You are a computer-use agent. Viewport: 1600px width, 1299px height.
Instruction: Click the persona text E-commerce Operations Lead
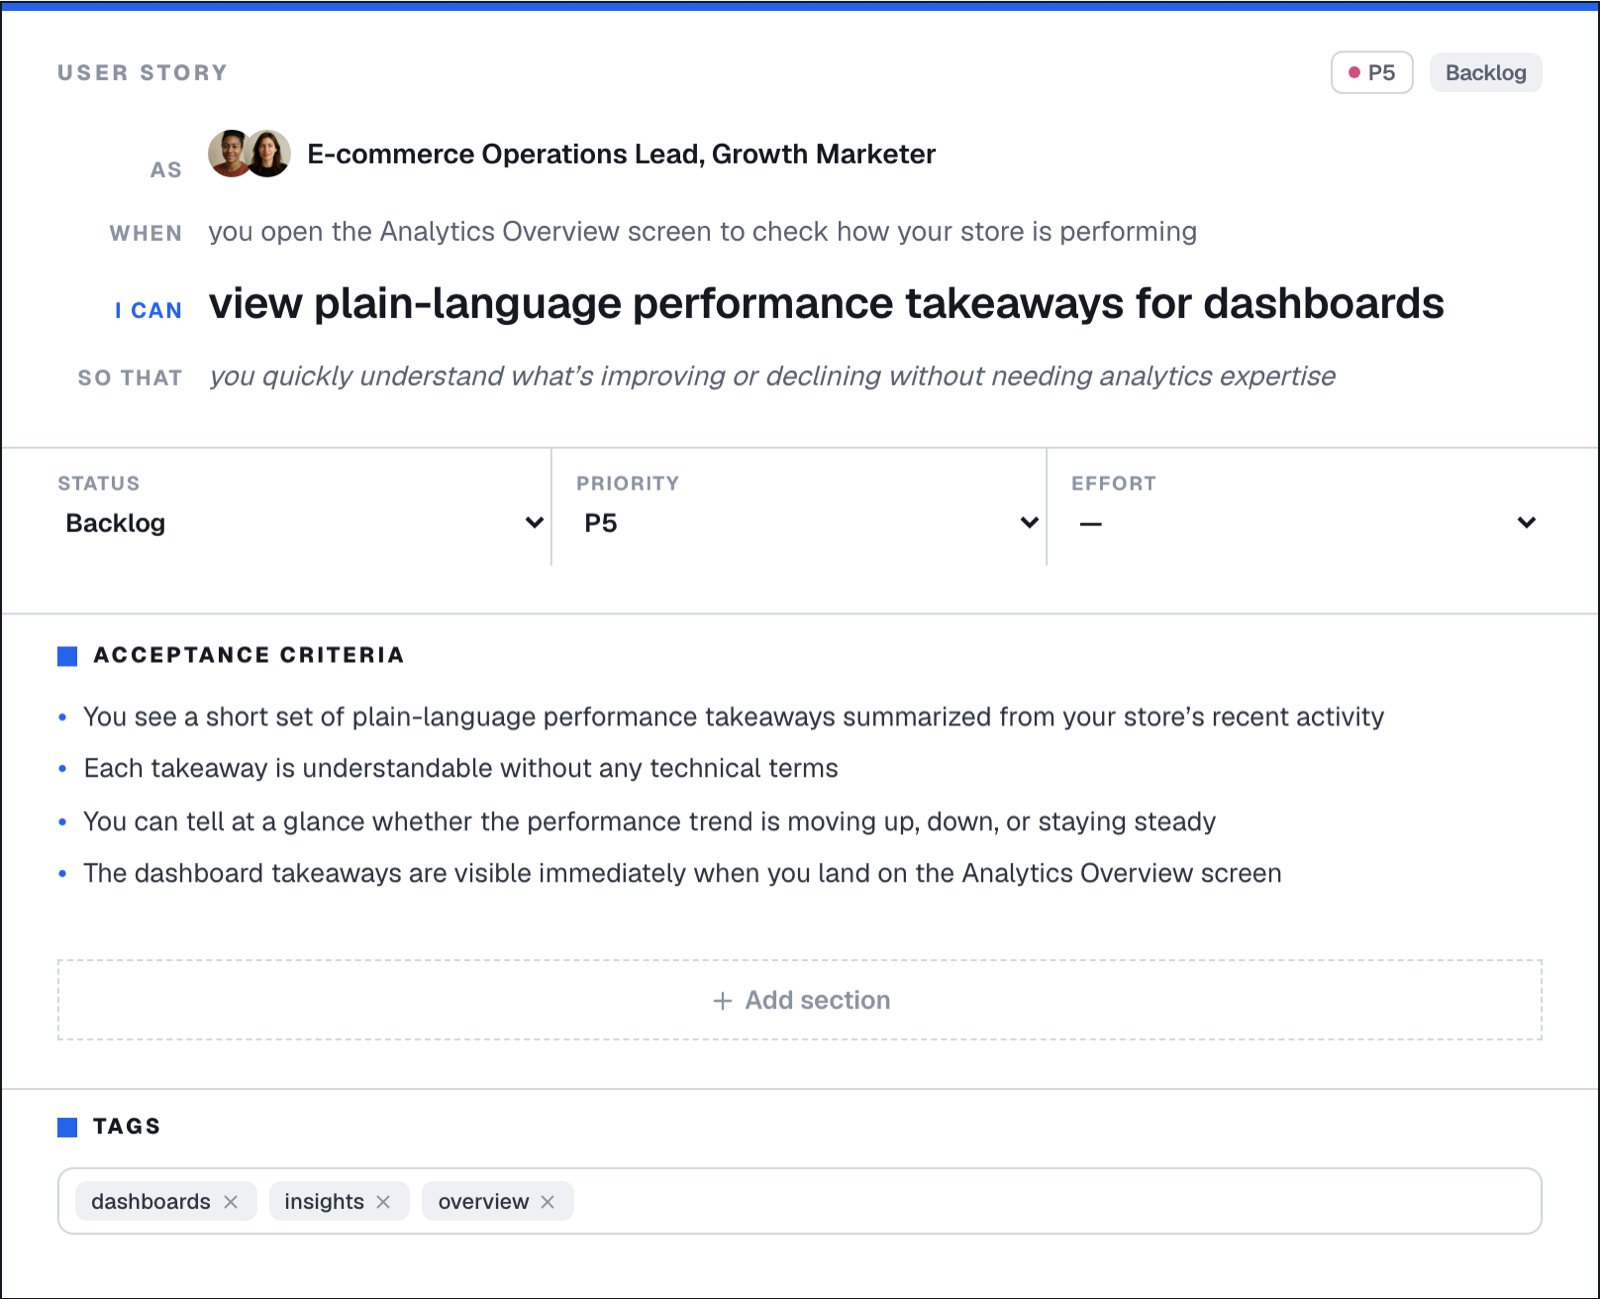505,154
